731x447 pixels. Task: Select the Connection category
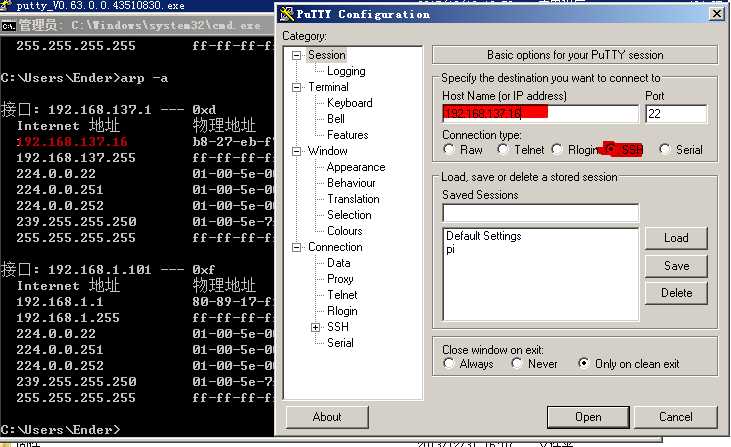click(335, 247)
